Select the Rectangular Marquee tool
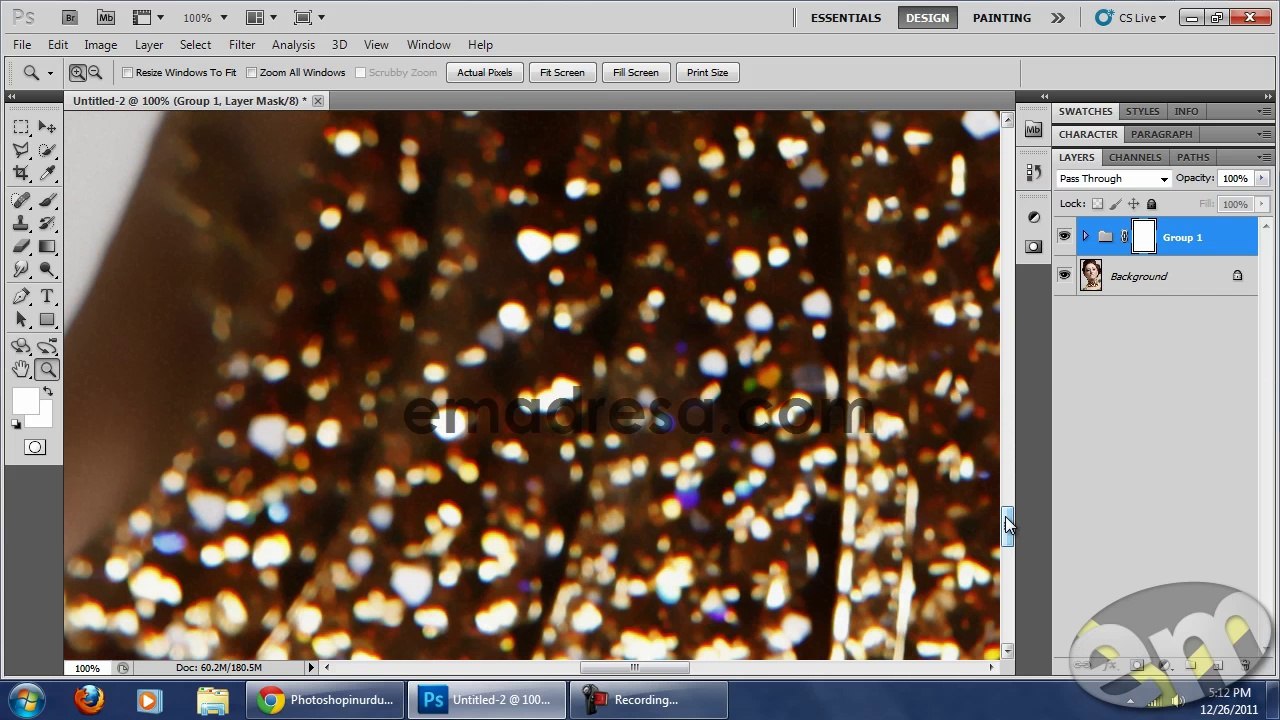The width and height of the screenshot is (1280, 720). coord(21,127)
